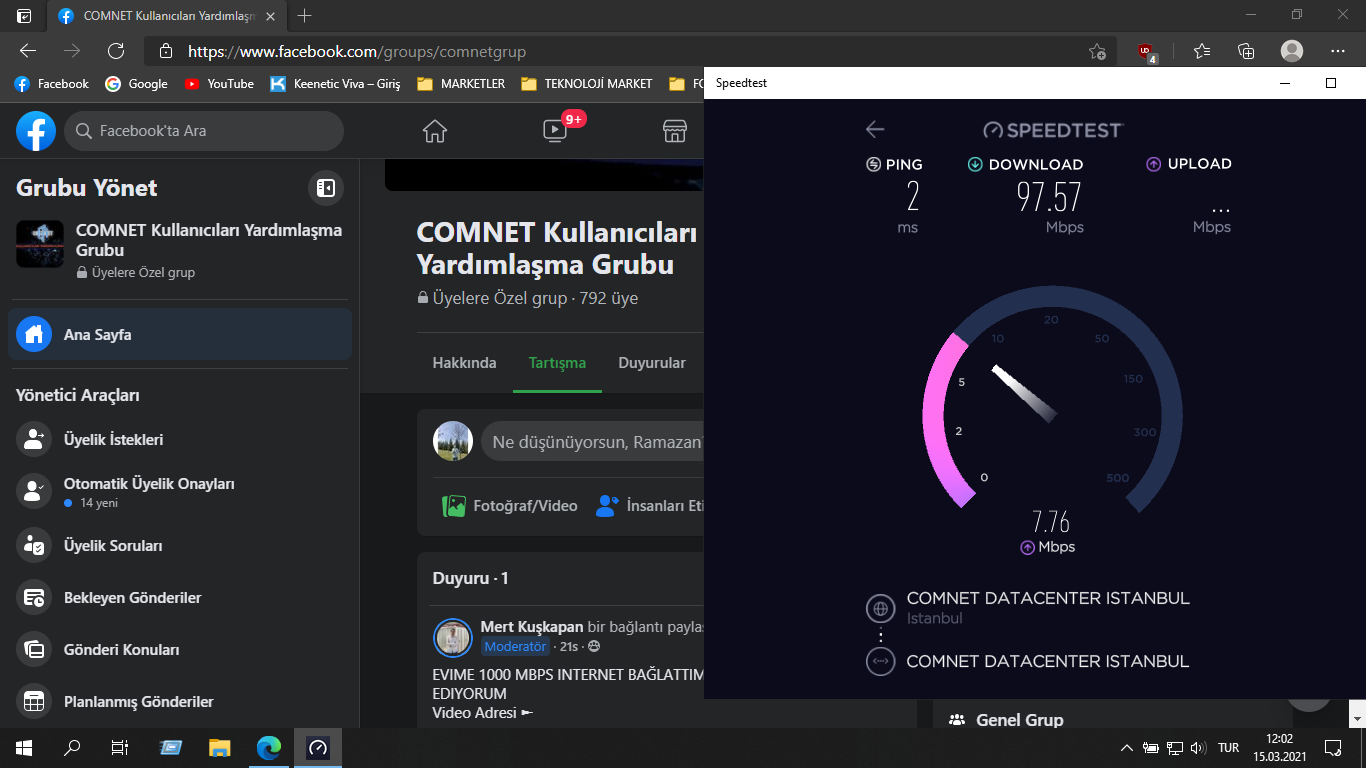Click the Speedtest speed gauge needle
Image resolution: width=1366 pixels, height=768 pixels.
click(x=1024, y=393)
